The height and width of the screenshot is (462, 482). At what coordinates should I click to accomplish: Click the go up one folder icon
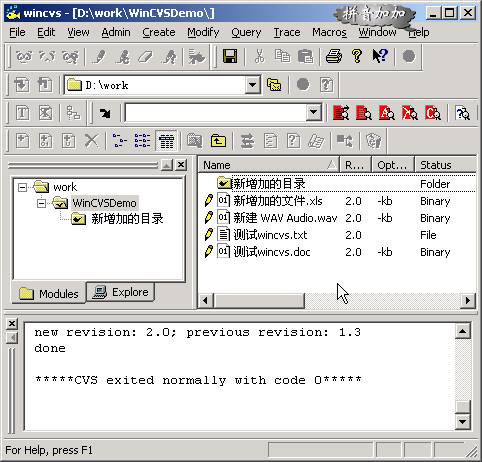[x=218, y=141]
